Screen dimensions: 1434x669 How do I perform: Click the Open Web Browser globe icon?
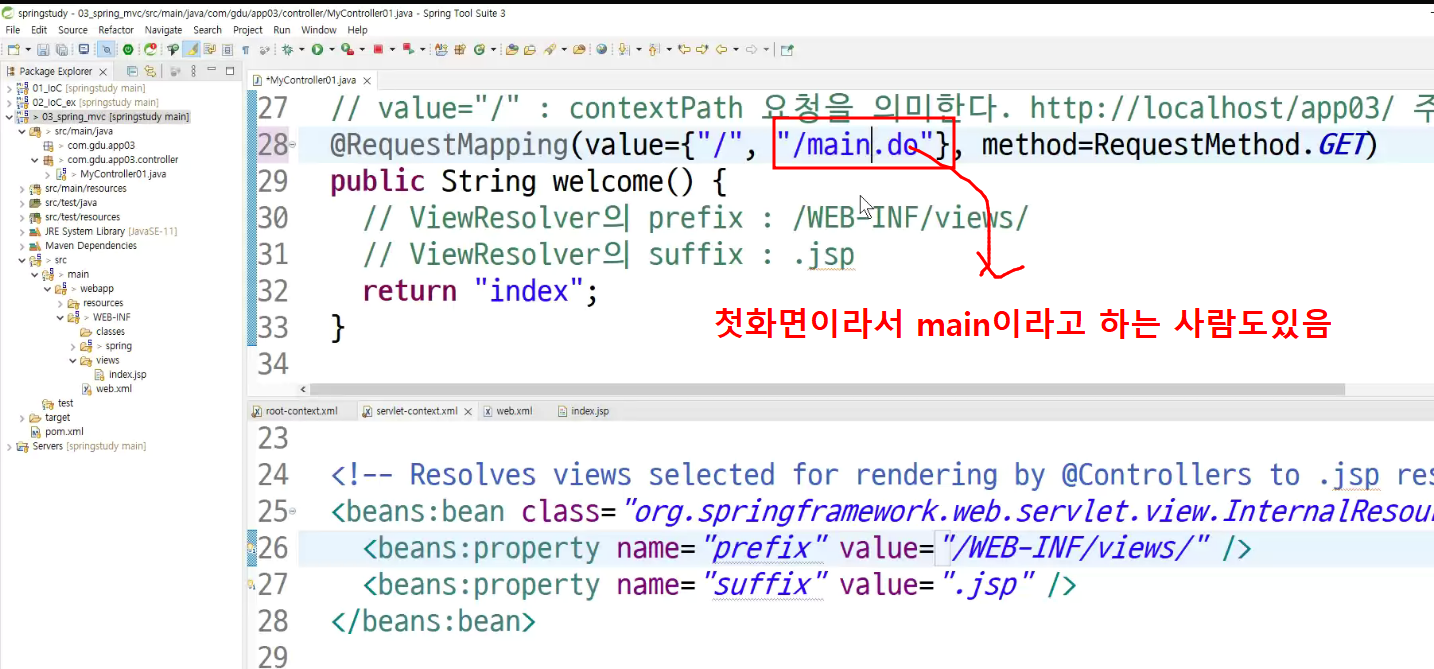point(601,49)
